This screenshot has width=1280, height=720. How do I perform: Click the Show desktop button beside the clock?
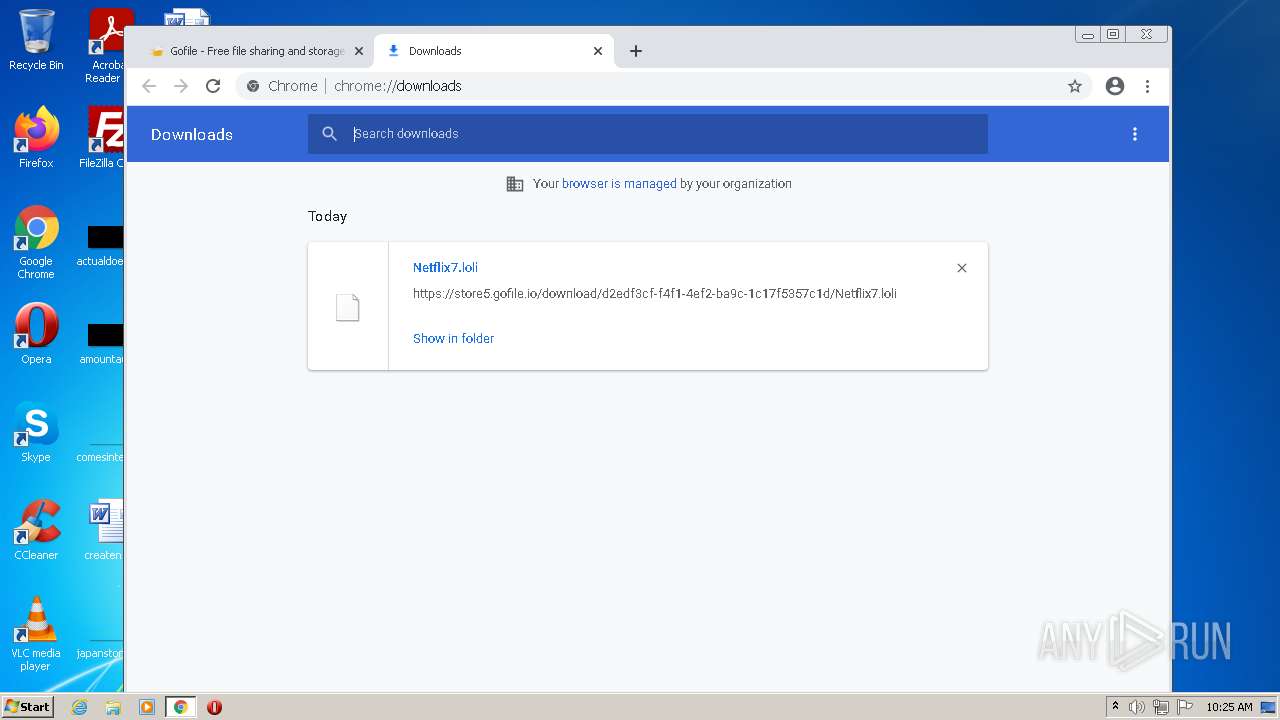tap(1268, 707)
